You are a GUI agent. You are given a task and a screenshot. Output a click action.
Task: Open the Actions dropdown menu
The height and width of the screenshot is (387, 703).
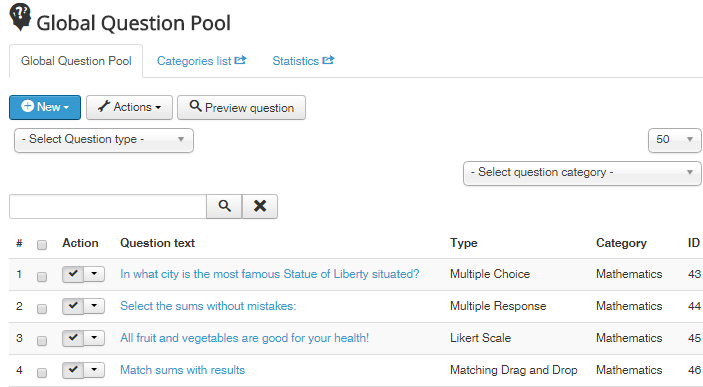tap(129, 107)
